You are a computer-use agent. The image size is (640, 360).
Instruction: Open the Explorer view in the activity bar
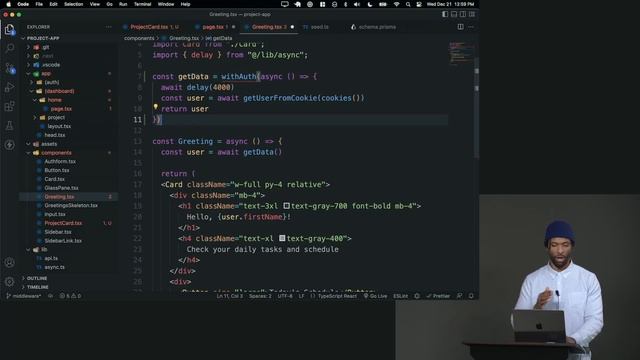(x=9, y=29)
